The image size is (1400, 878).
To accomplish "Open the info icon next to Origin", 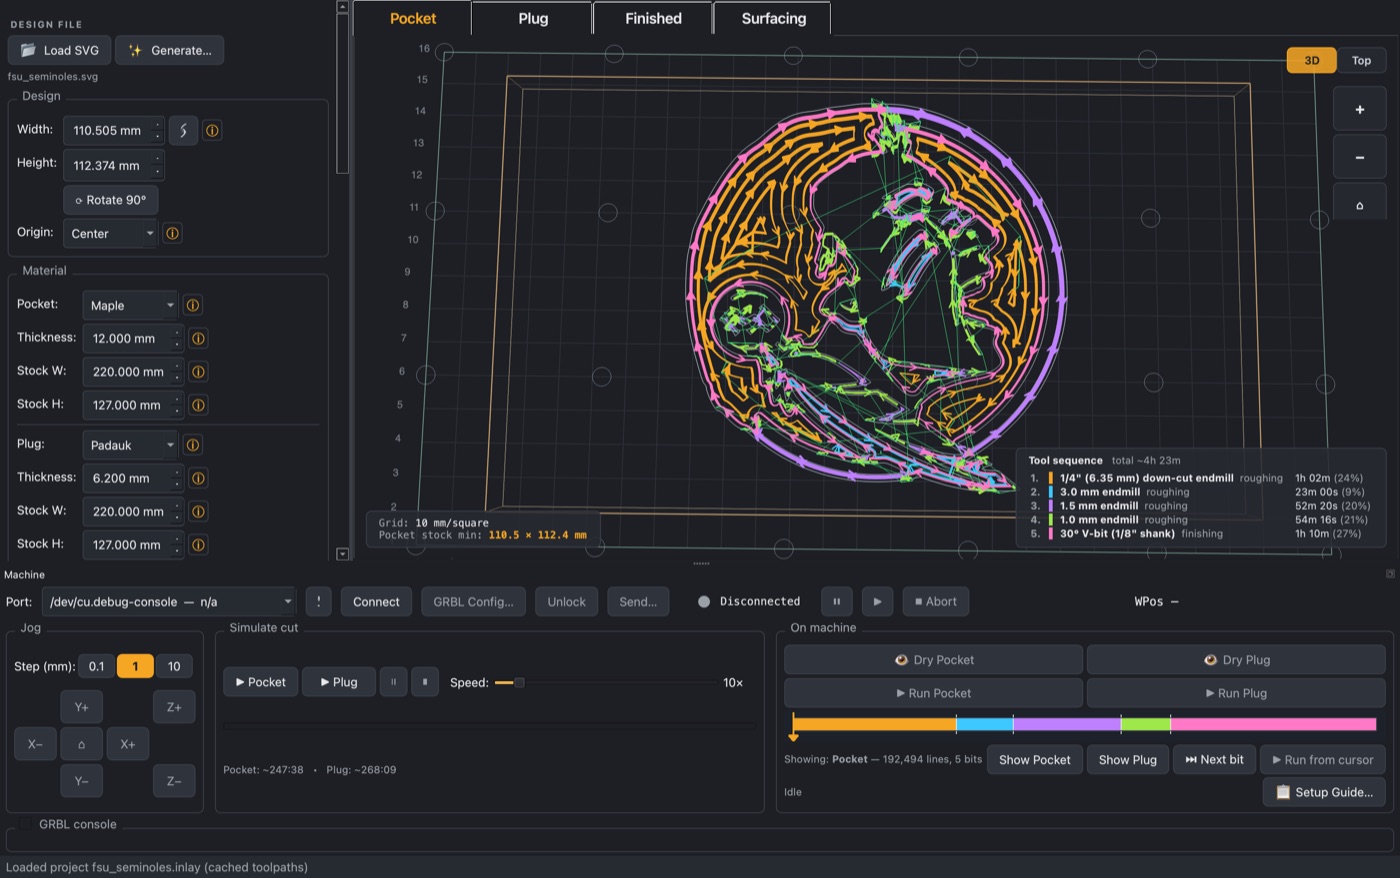I will 172,233.
